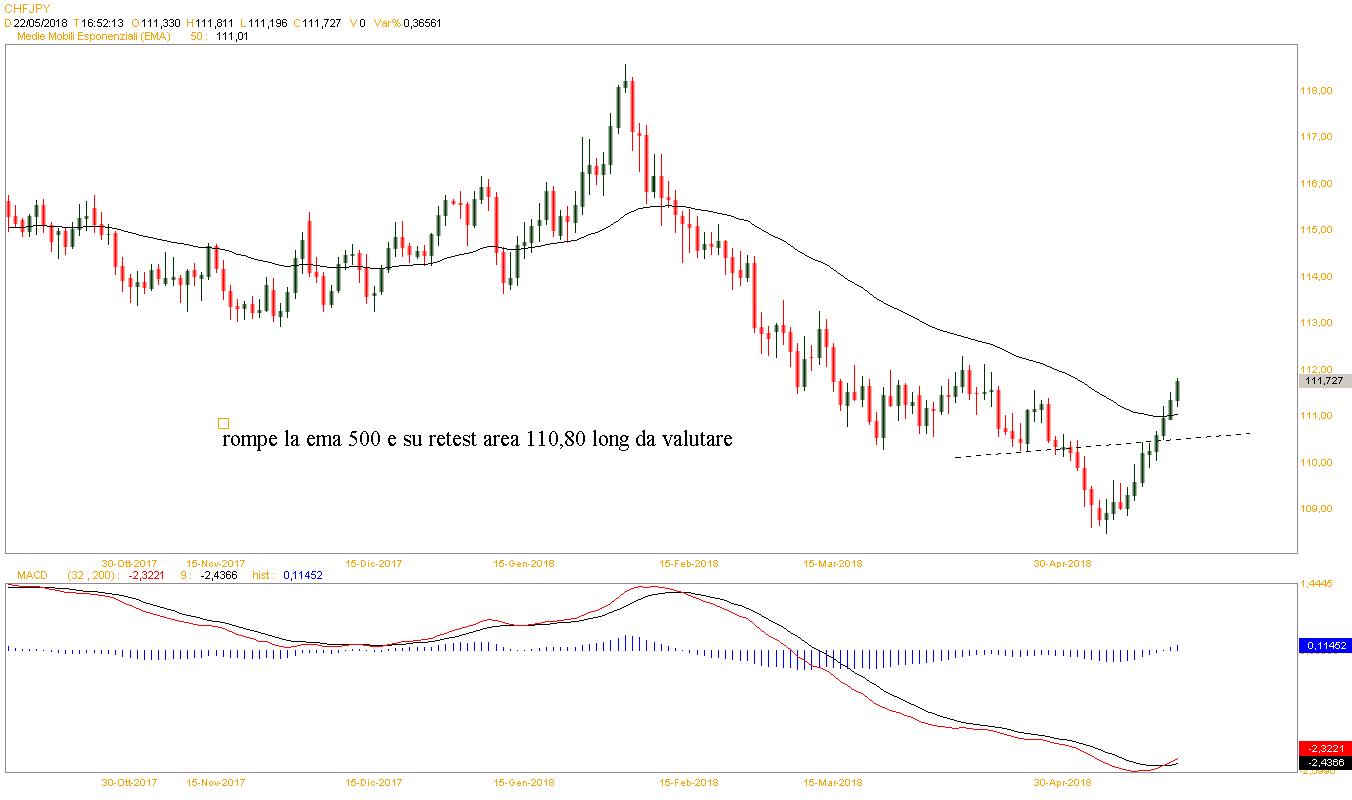Click 15-Nov-2017 on the MACD pane time axis

(216, 782)
